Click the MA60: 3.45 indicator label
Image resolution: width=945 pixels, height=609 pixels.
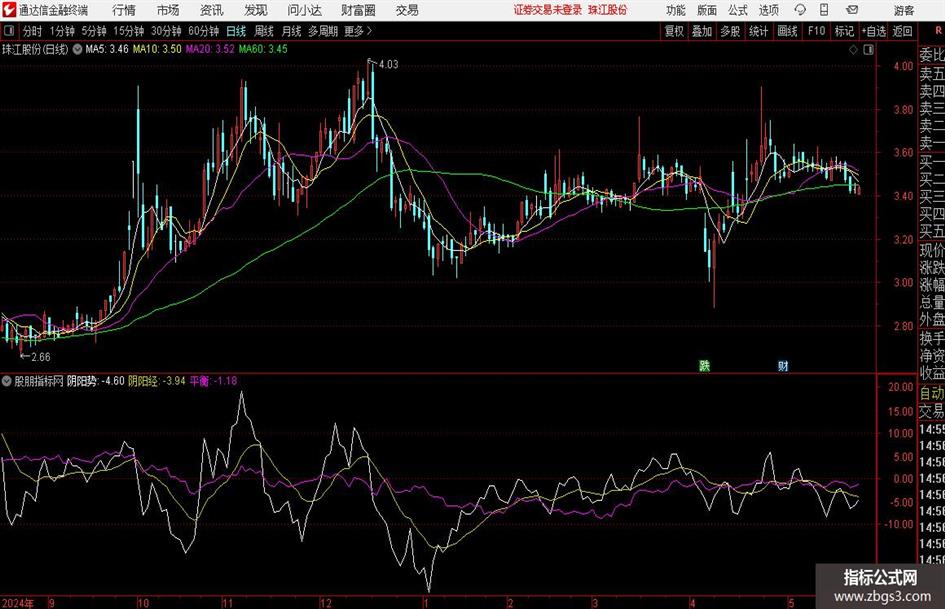[263, 49]
